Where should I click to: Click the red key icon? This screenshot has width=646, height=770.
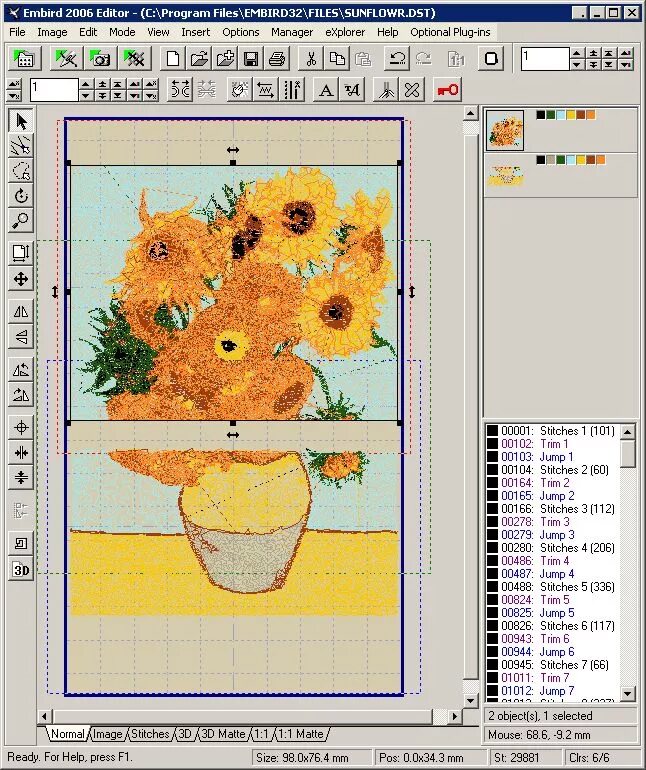[x=448, y=90]
